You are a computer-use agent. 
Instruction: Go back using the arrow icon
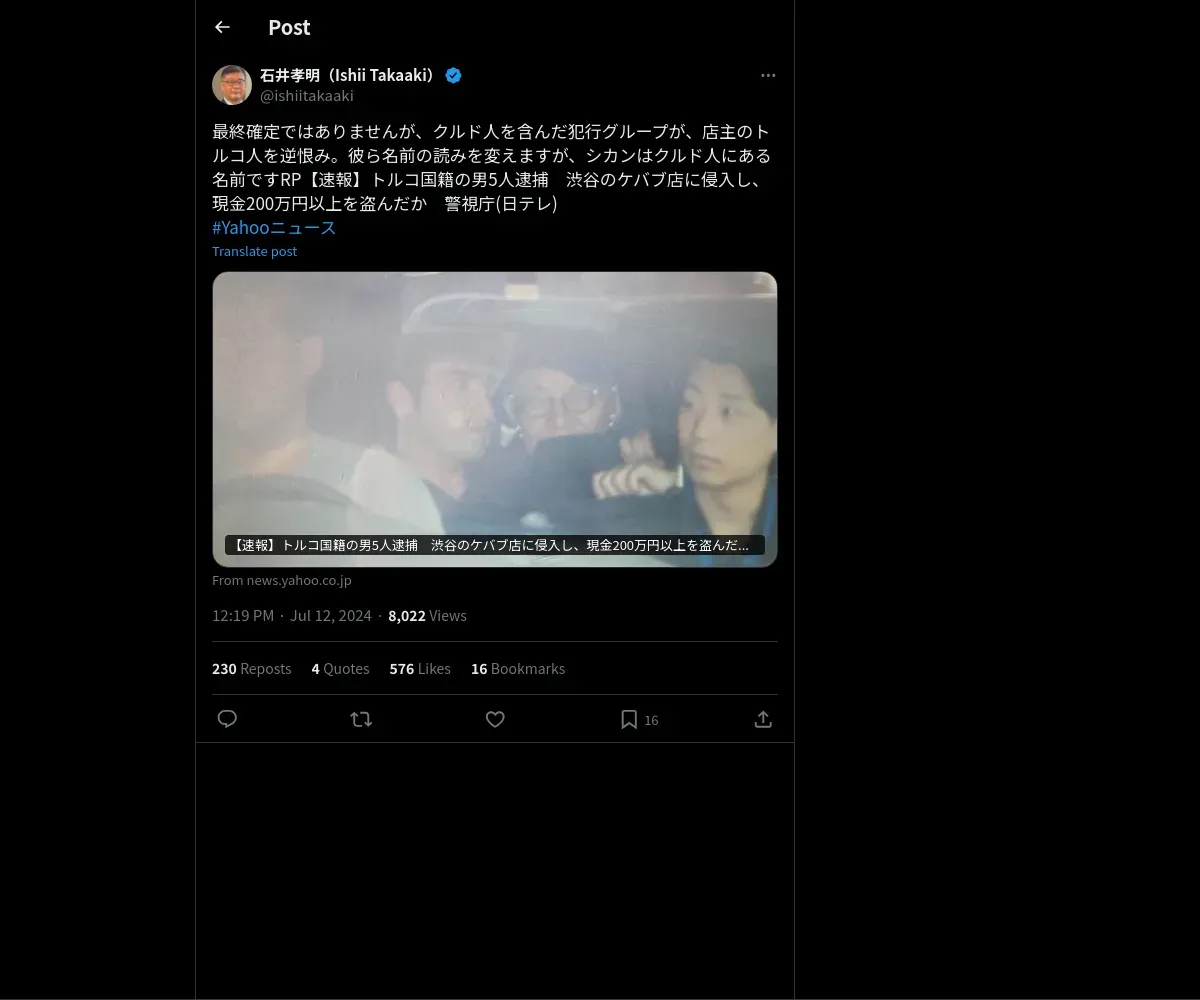[x=222, y=27]
